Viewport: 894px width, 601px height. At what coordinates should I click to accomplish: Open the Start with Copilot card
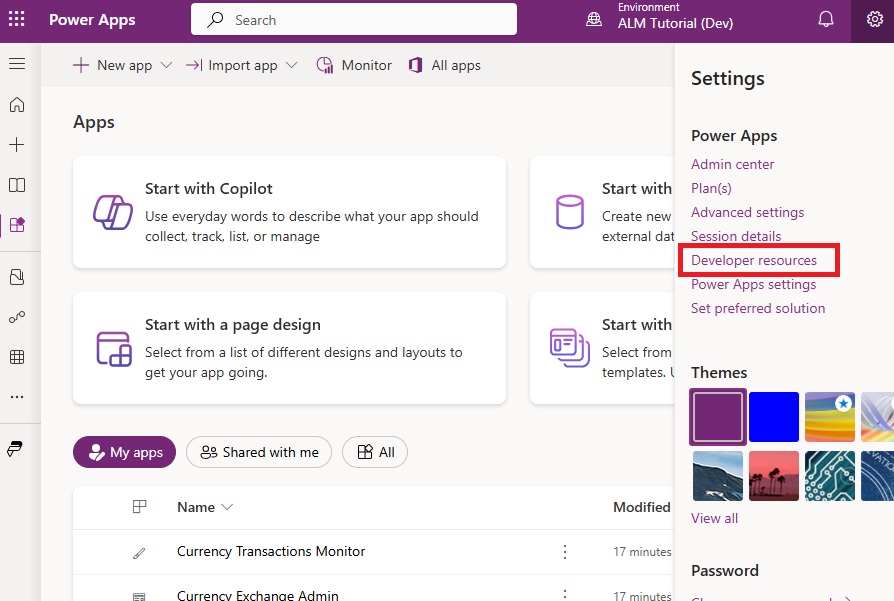tap(289, 212)
